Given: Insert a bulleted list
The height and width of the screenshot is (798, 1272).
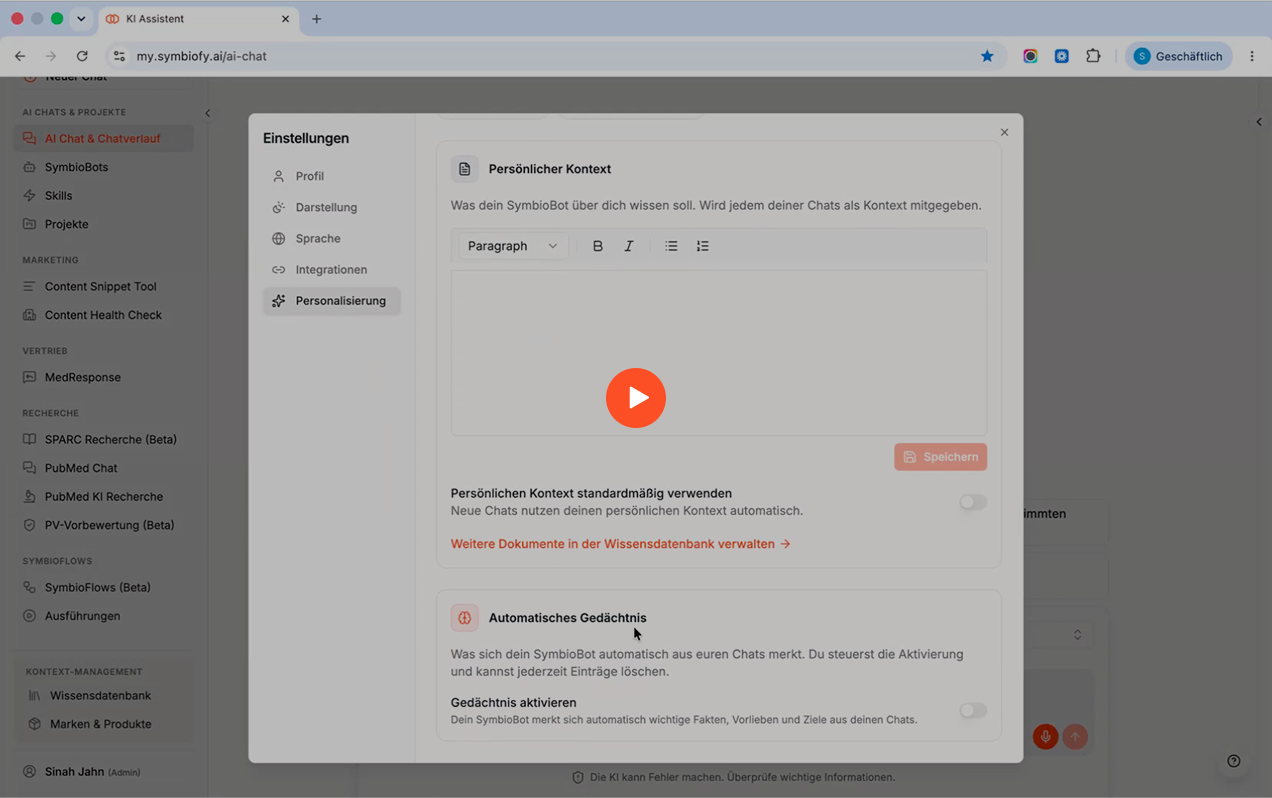Looking at the screenshot, I should 672,246.
